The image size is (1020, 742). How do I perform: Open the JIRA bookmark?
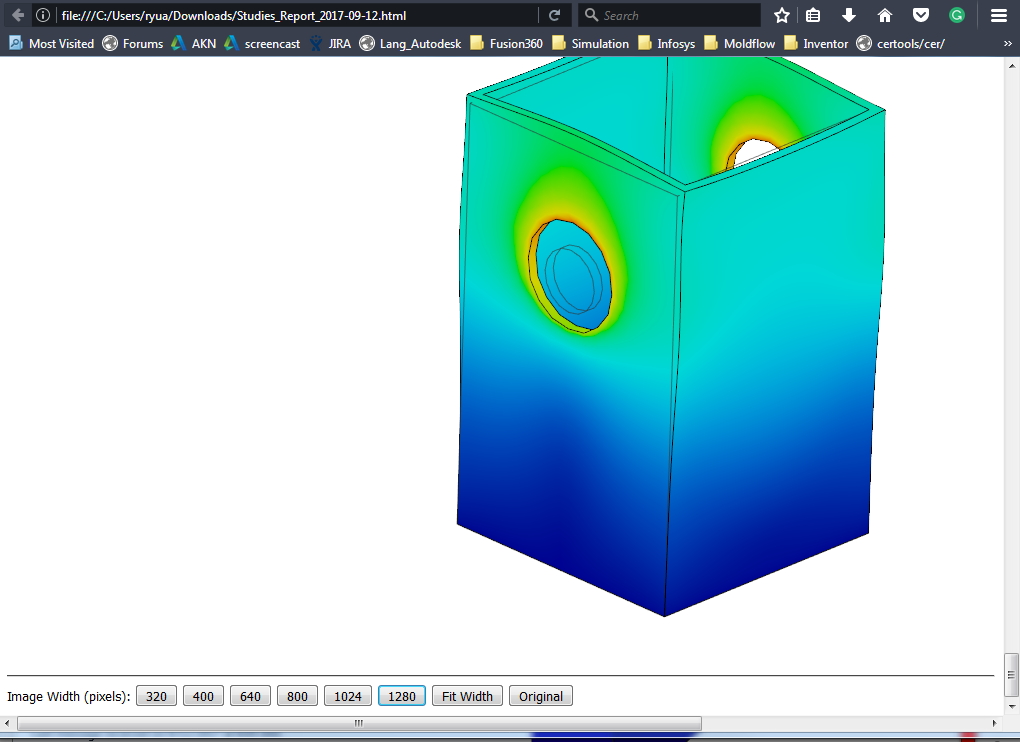coord(330,44)
